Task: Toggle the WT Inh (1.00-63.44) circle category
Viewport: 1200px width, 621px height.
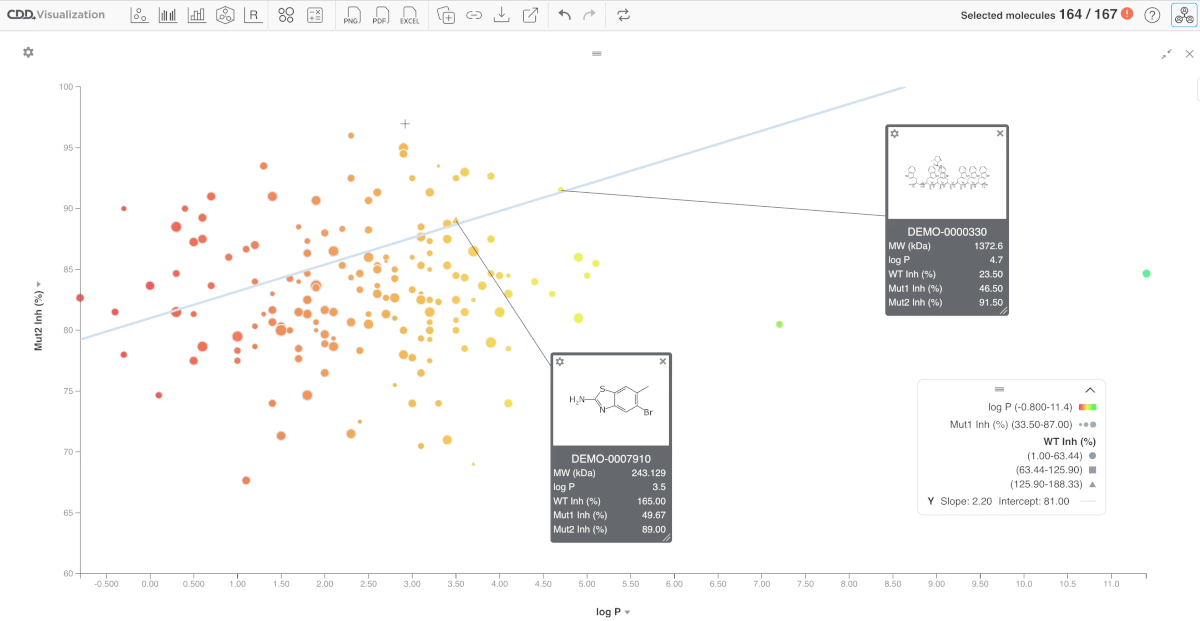Action: [1046, 455]
